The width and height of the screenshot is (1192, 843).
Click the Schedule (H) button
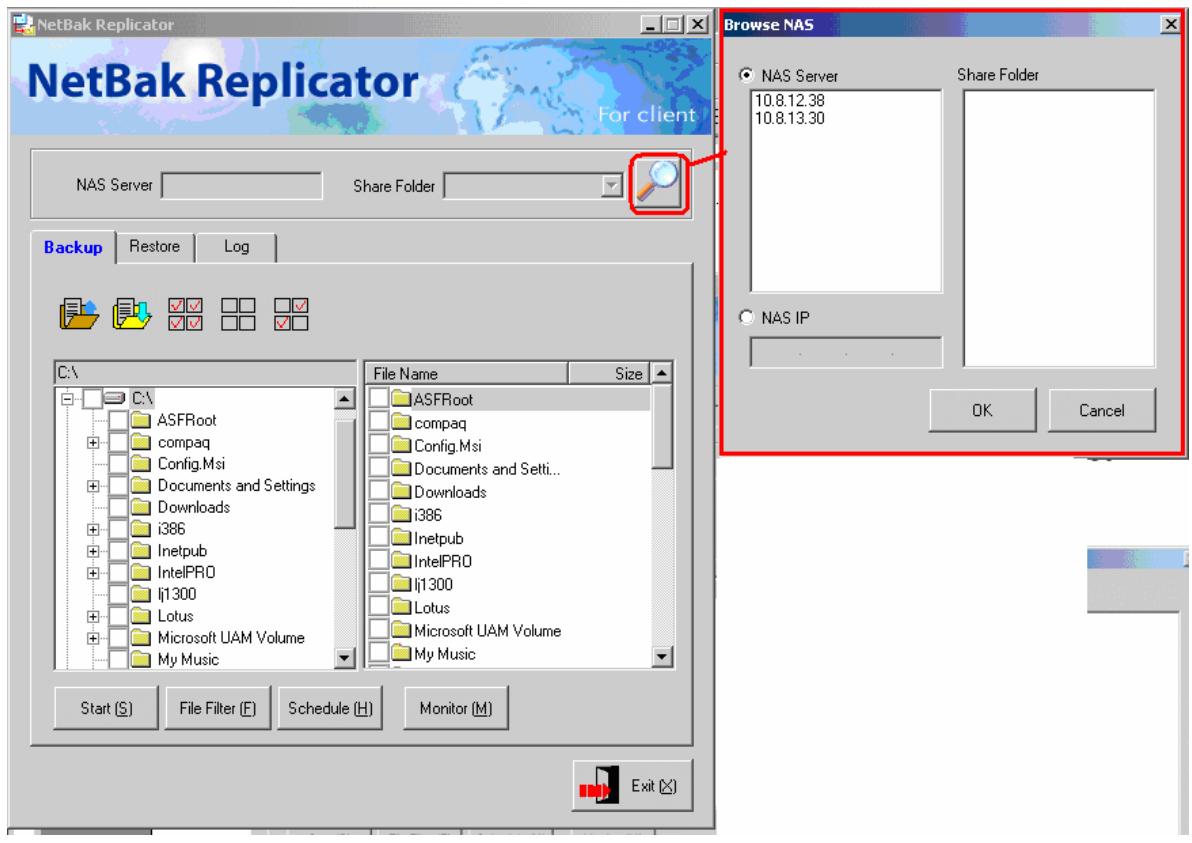click(330, 708)
